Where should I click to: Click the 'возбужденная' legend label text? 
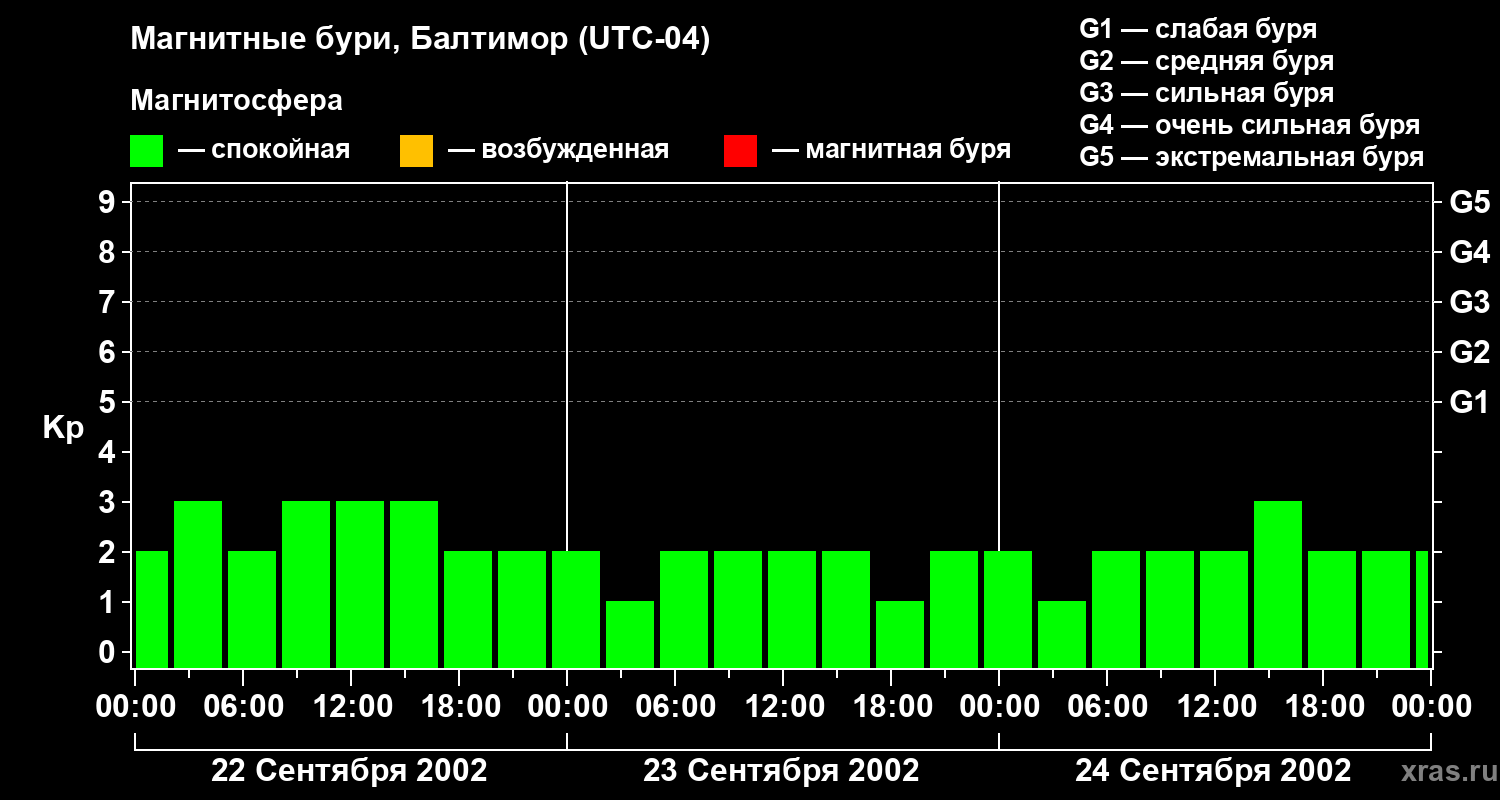575,150
